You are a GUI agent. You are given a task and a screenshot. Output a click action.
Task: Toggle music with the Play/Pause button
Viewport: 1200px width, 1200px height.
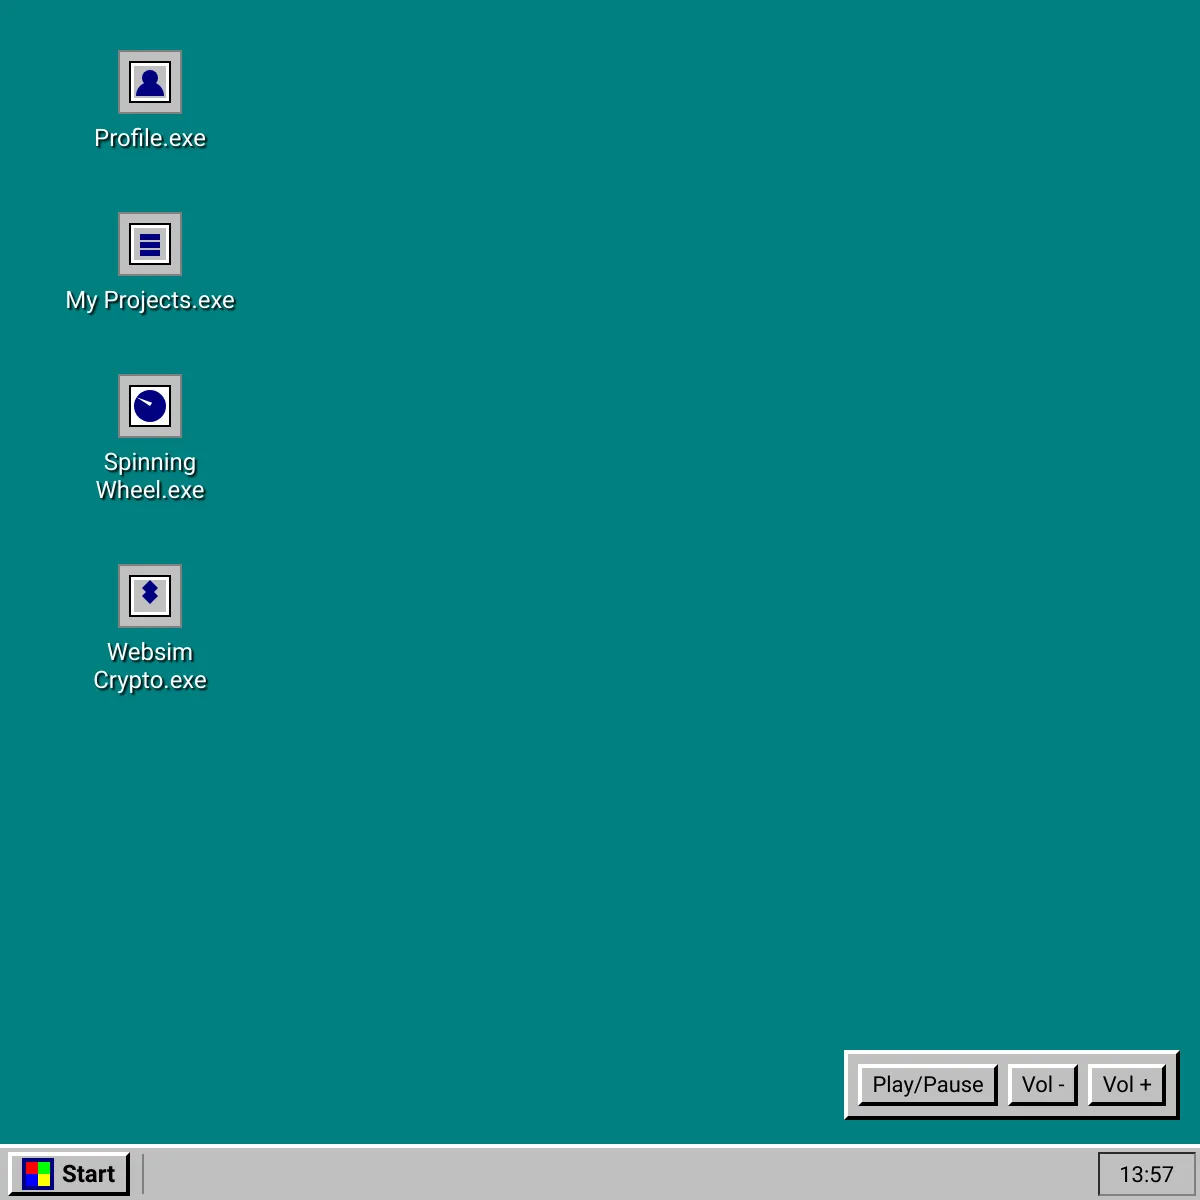(928, 1085)
